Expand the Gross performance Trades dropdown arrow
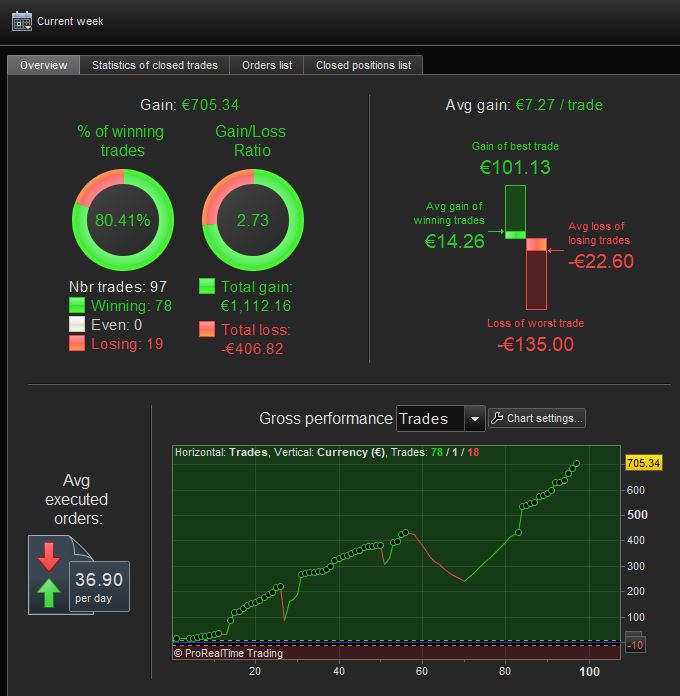This screenshot has width=680, height=696. point(474,419)
